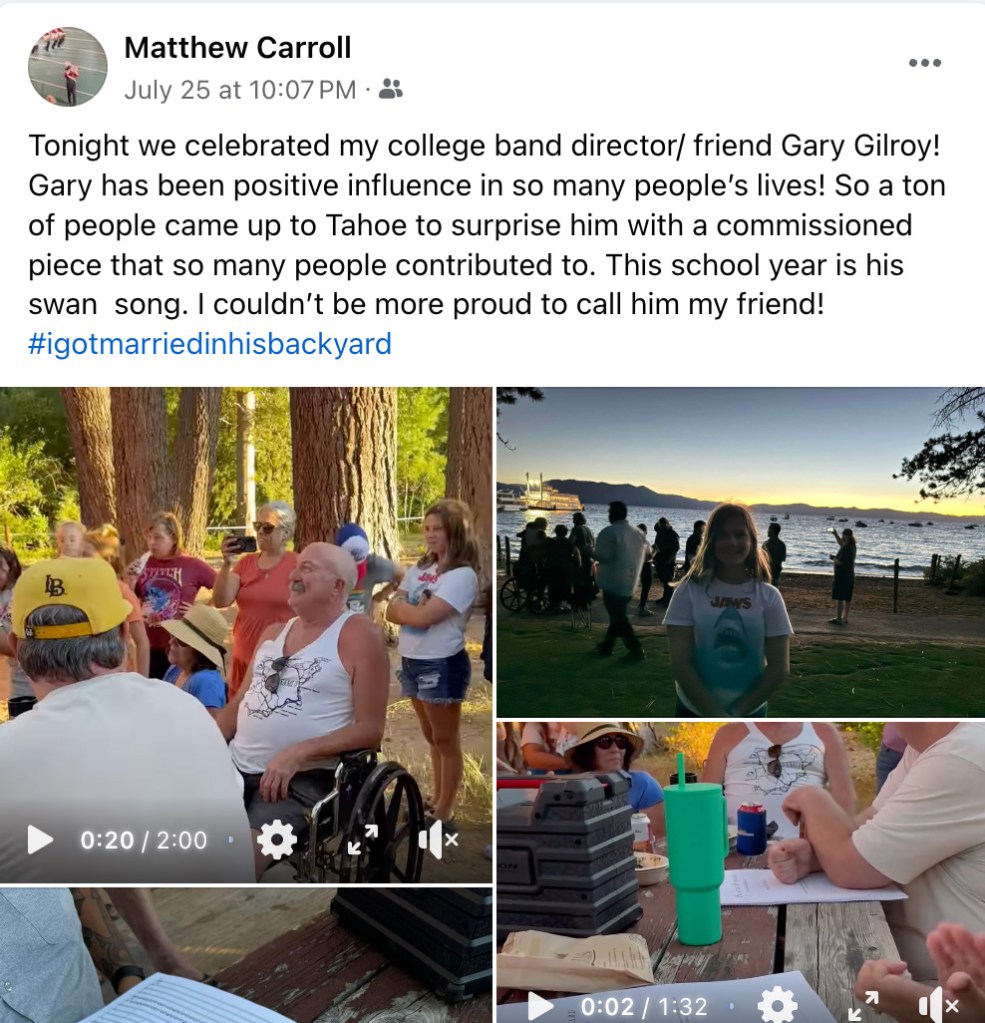Play the 1:32 picnic table video
Screen dimensions: 985x1023
pyautogui.click(x=539, y=1006)
